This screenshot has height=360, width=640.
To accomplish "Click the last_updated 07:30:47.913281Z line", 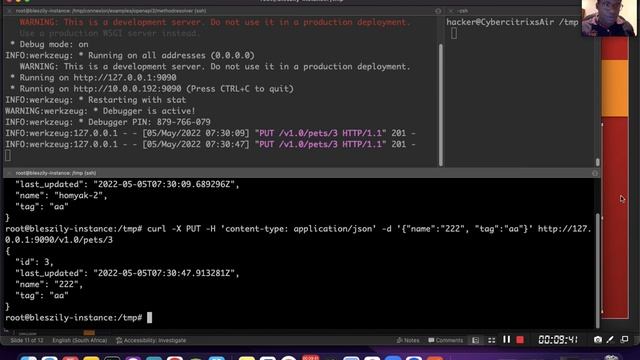I will tap(127, 273).
